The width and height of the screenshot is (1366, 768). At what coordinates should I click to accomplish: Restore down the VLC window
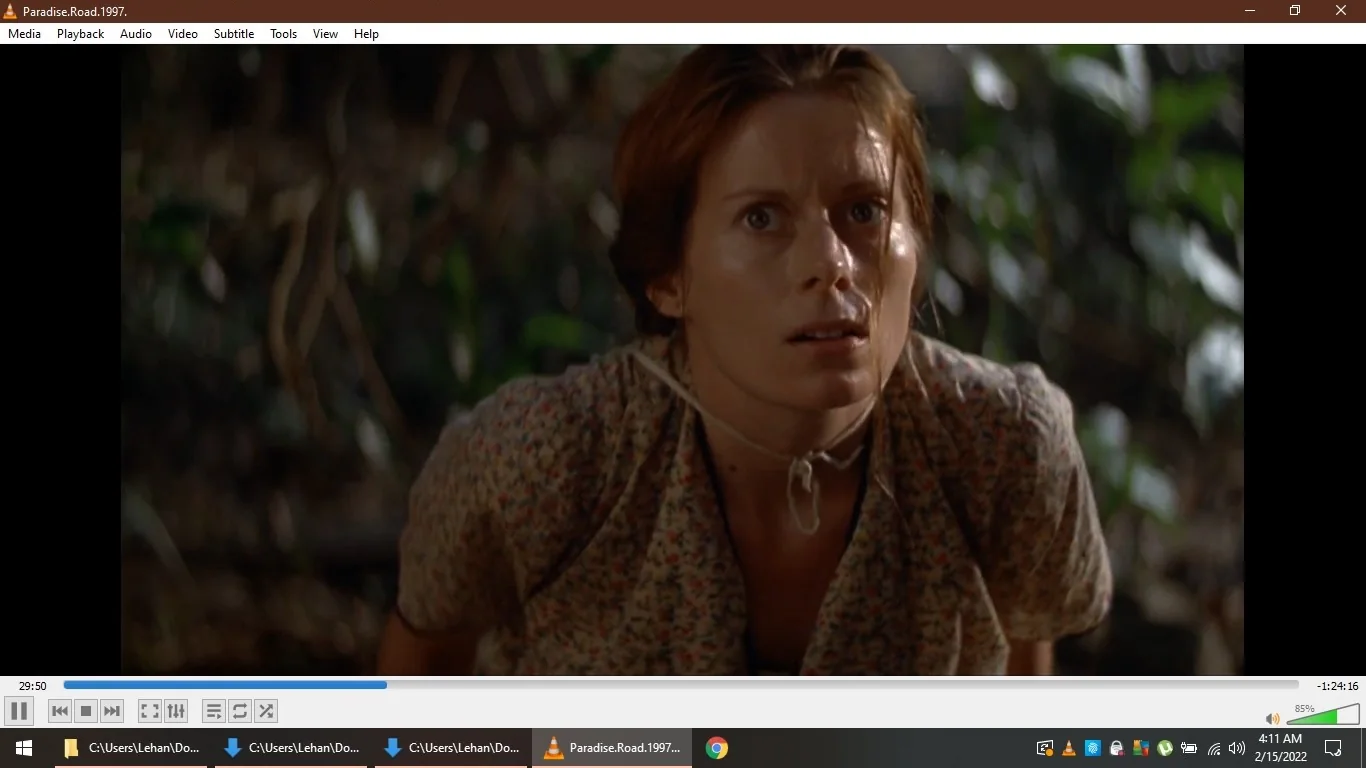coord(1295,11)
